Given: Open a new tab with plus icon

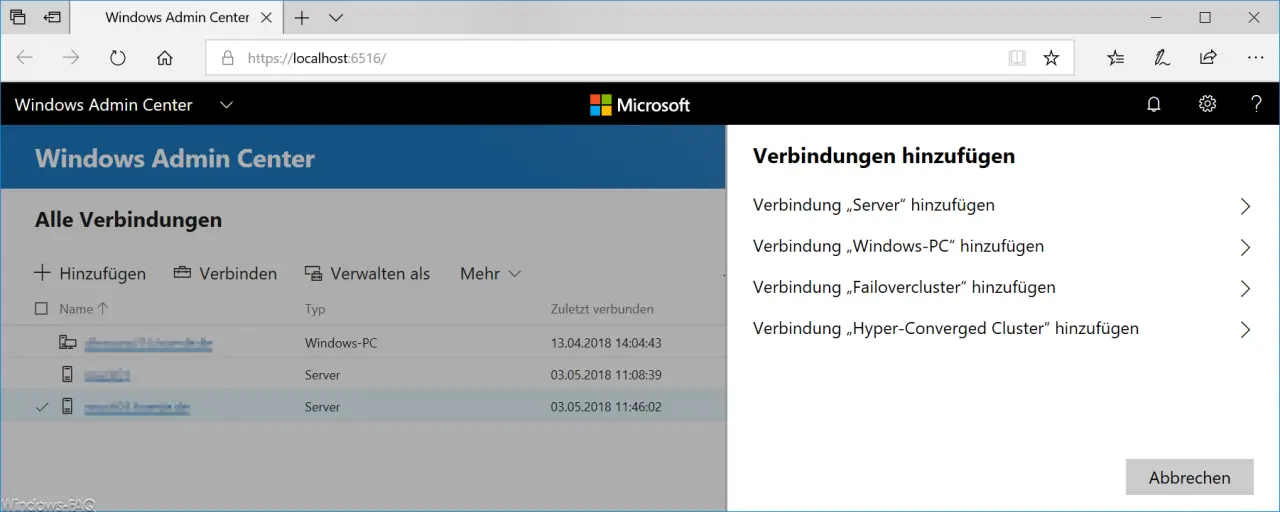Looking at the screenshot, I should [x=302, y=17].
